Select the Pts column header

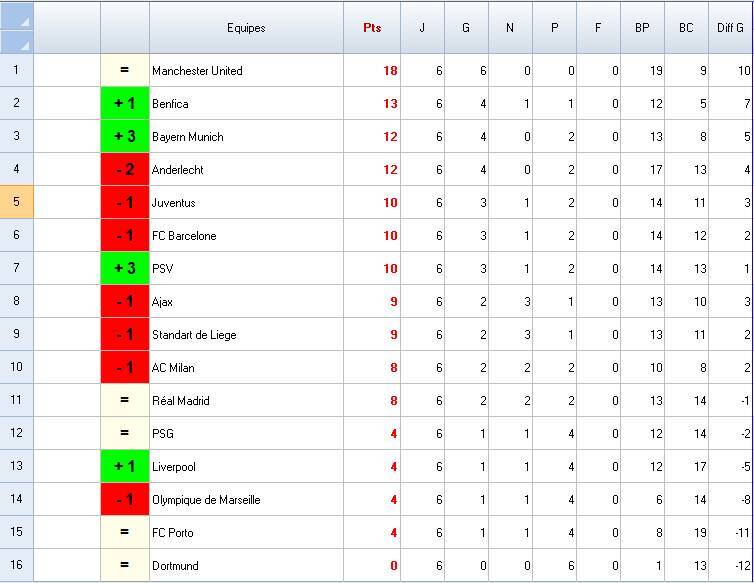coord(372,28)
